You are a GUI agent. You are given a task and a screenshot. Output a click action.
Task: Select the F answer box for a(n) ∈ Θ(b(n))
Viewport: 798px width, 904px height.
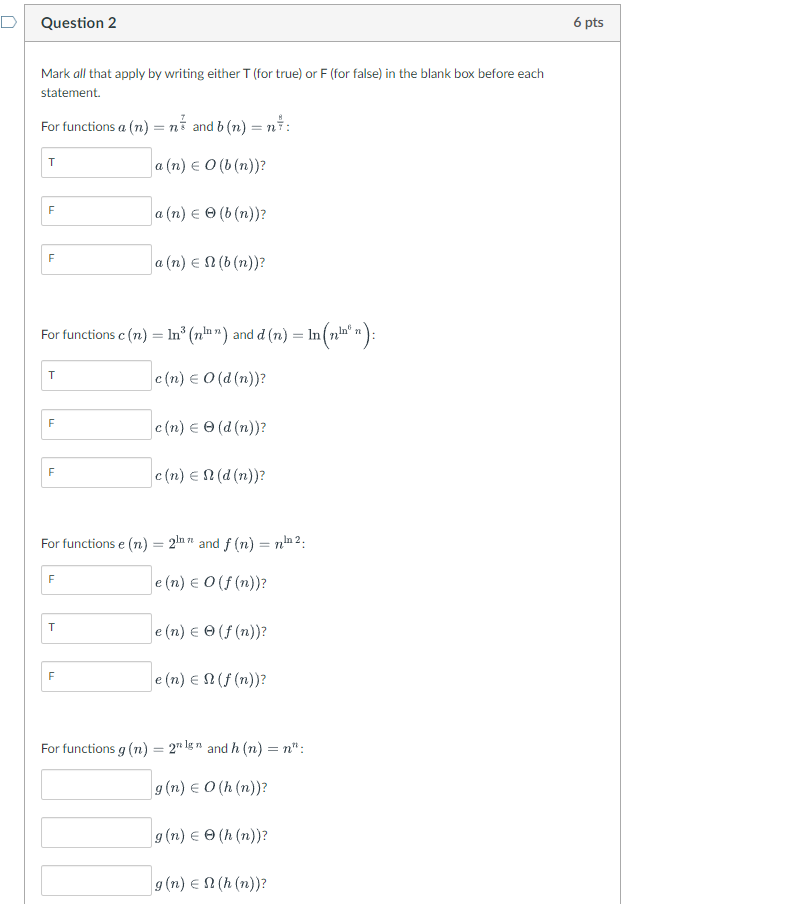[x=95, y=211]
